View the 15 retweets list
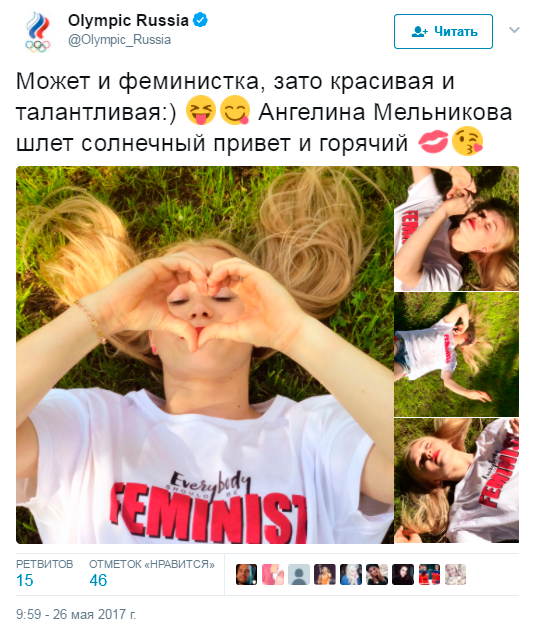The width and height of the screenshot is (538, 630). (45, 573)
